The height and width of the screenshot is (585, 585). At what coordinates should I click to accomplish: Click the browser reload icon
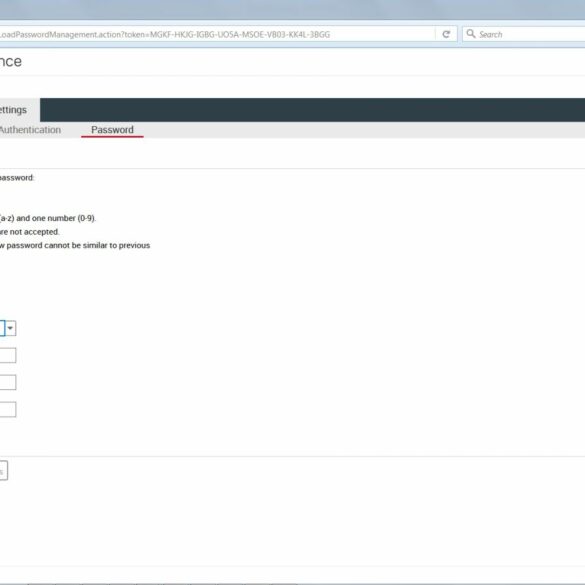click(x=446, y=34)
